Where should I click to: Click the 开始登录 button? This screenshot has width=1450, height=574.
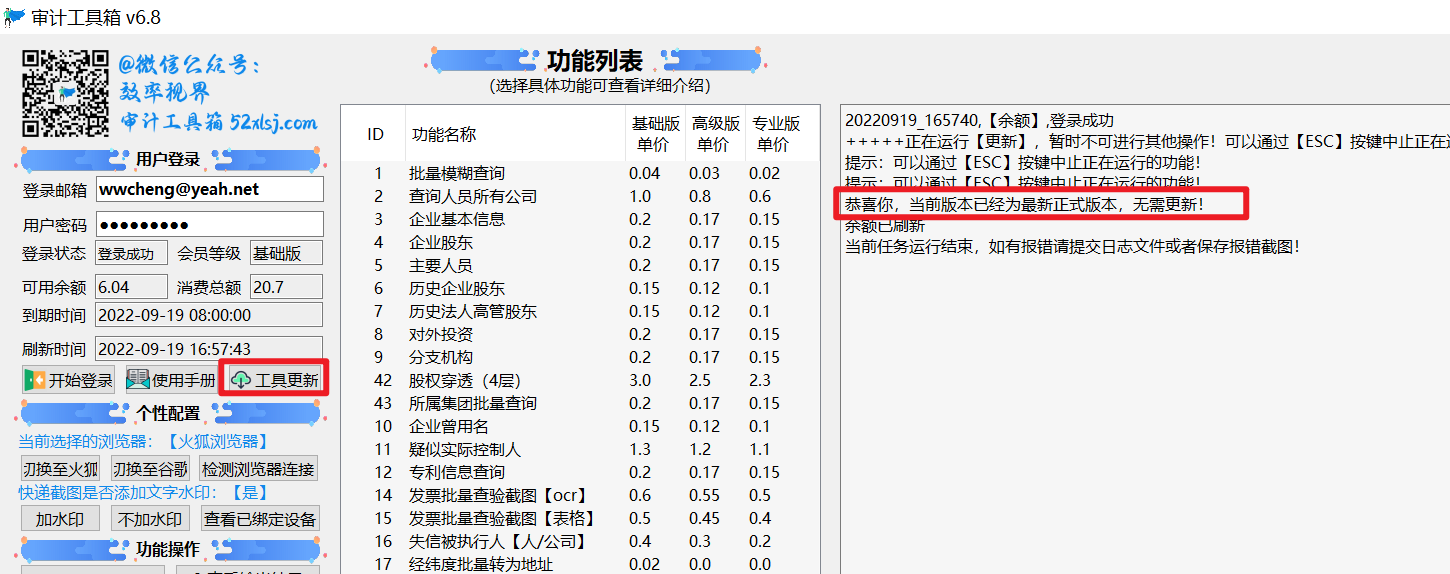[69, 380]
